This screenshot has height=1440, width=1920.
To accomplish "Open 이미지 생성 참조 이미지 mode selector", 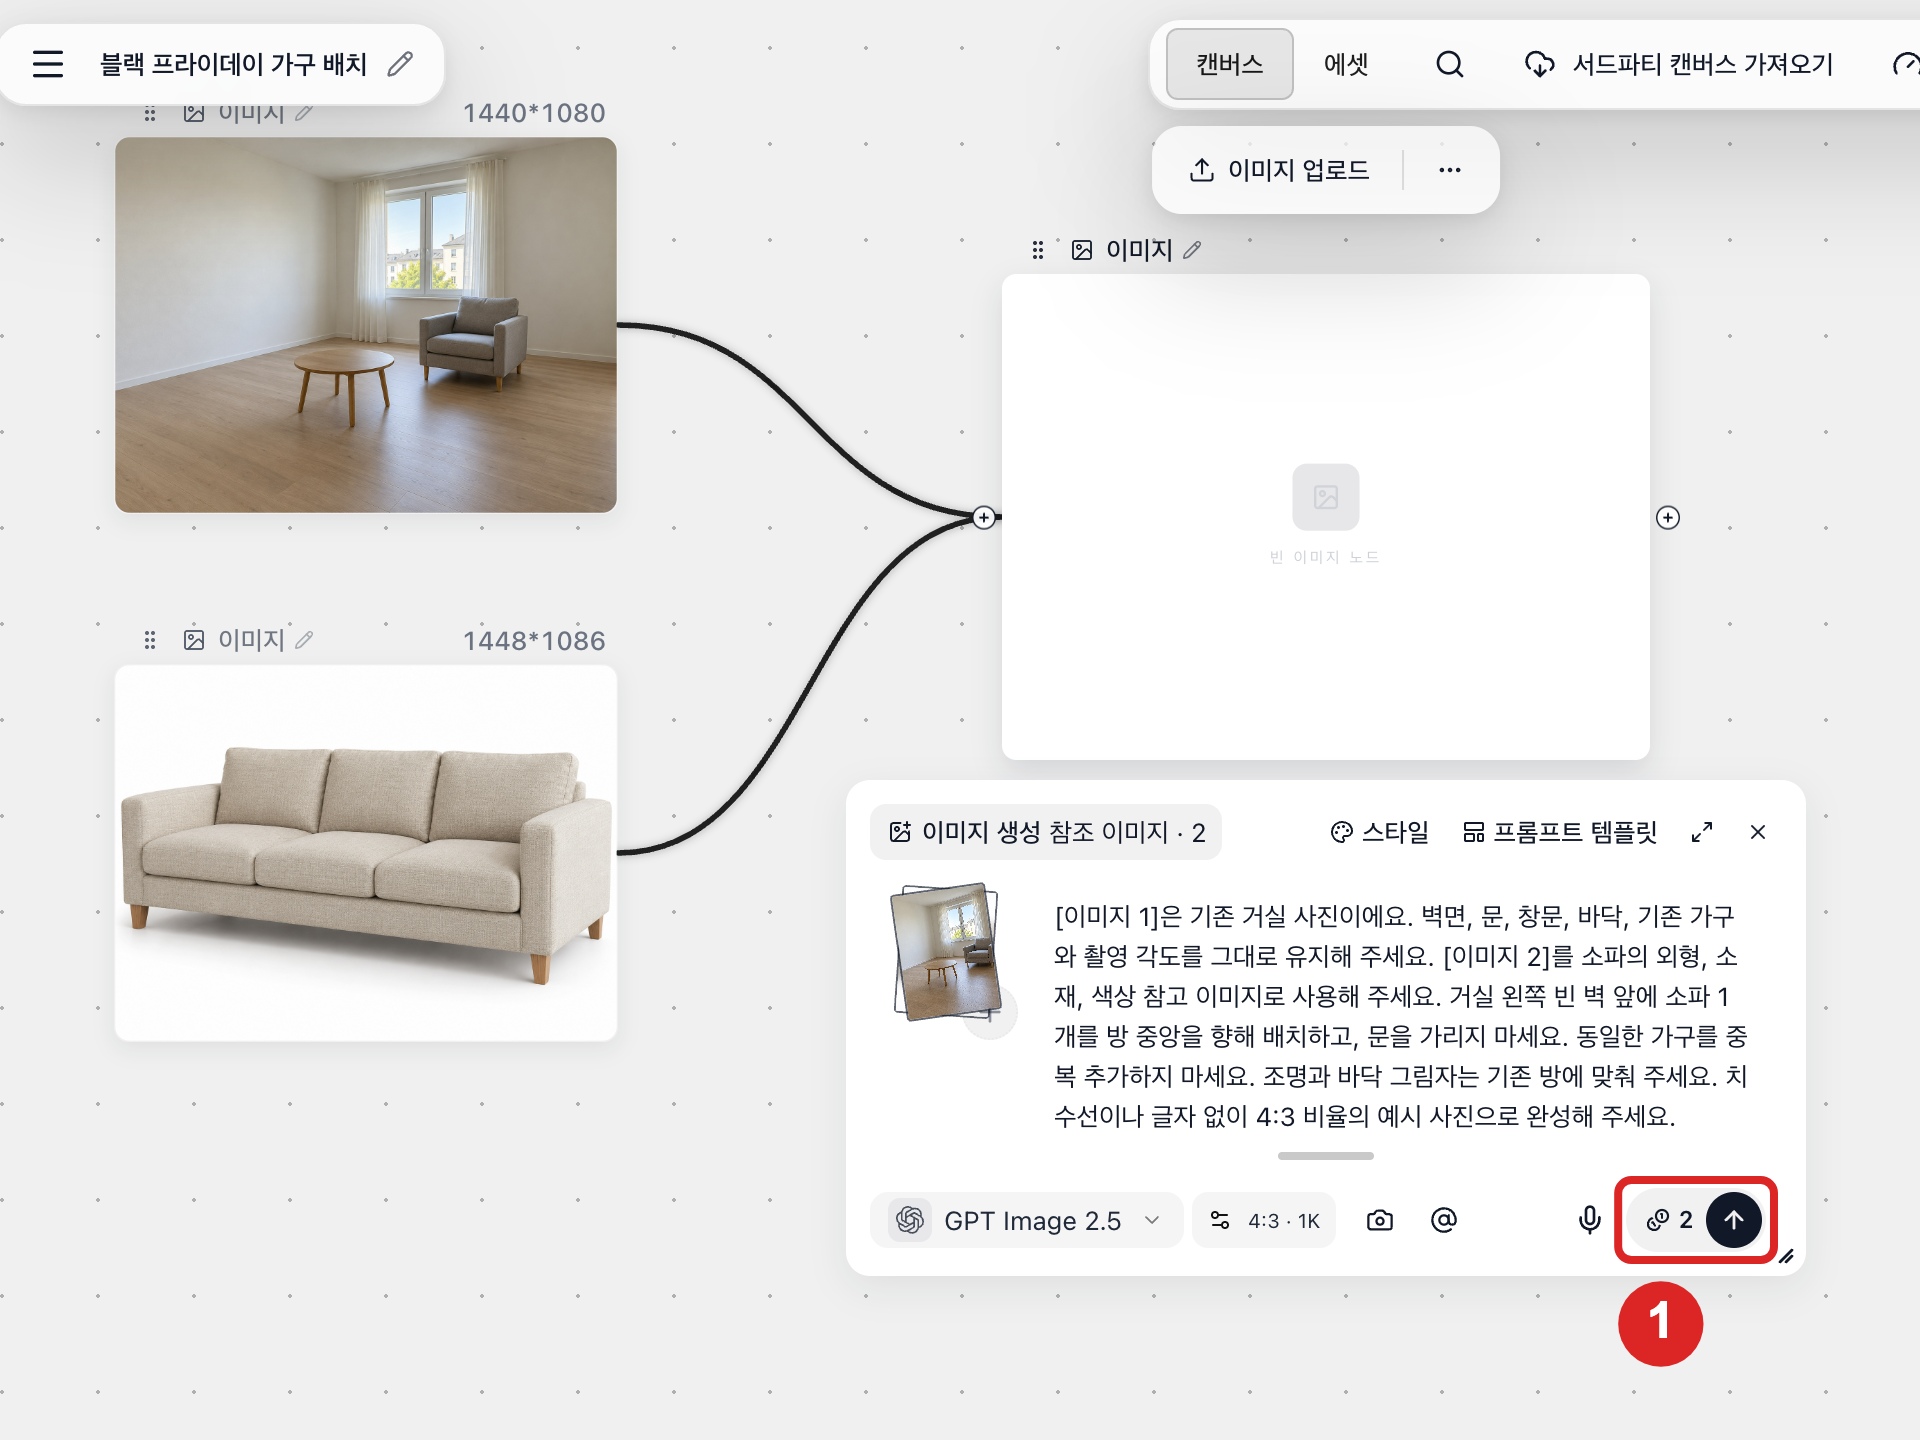I will point(1046,832).
